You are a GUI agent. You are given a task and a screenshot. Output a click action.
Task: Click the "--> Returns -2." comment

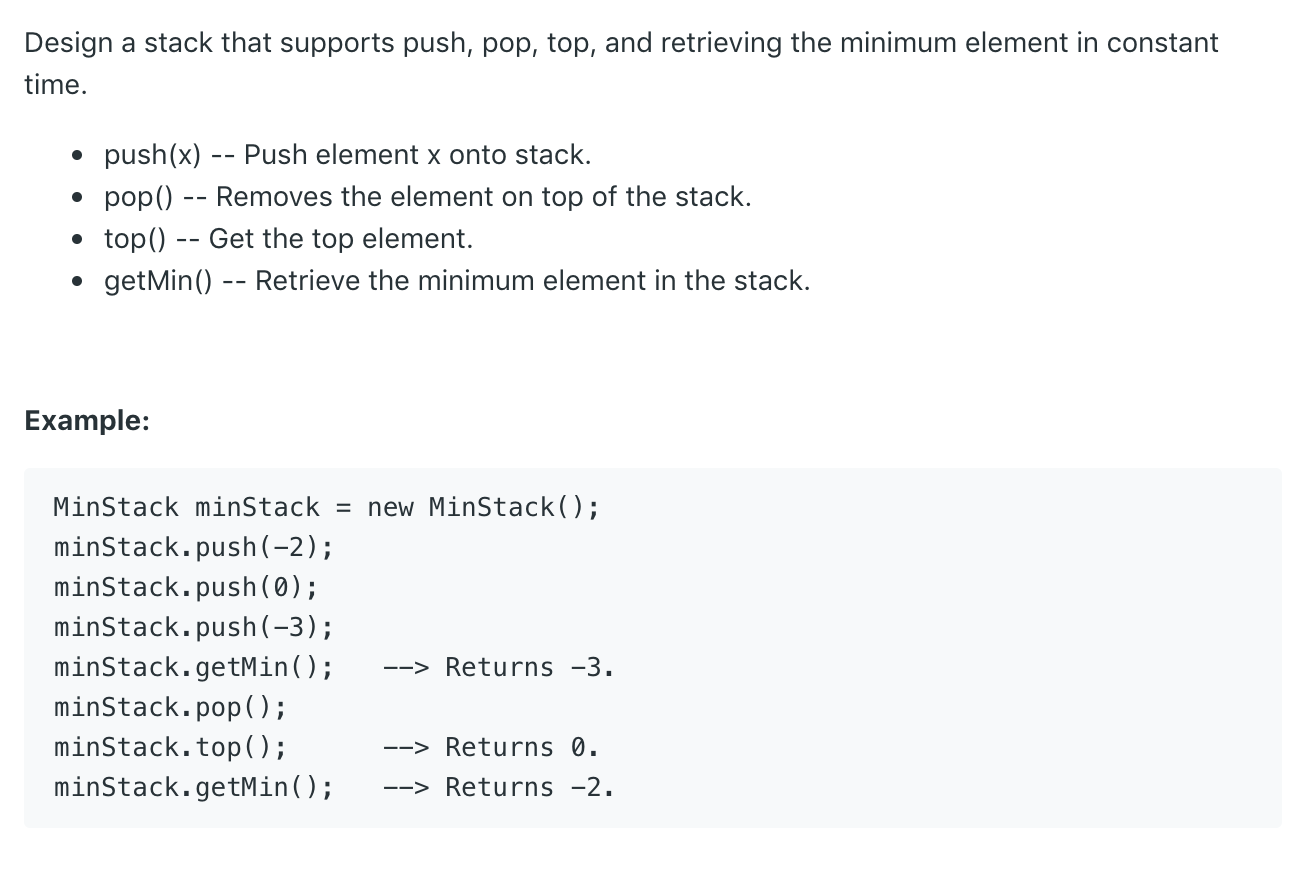coord(499,787)
